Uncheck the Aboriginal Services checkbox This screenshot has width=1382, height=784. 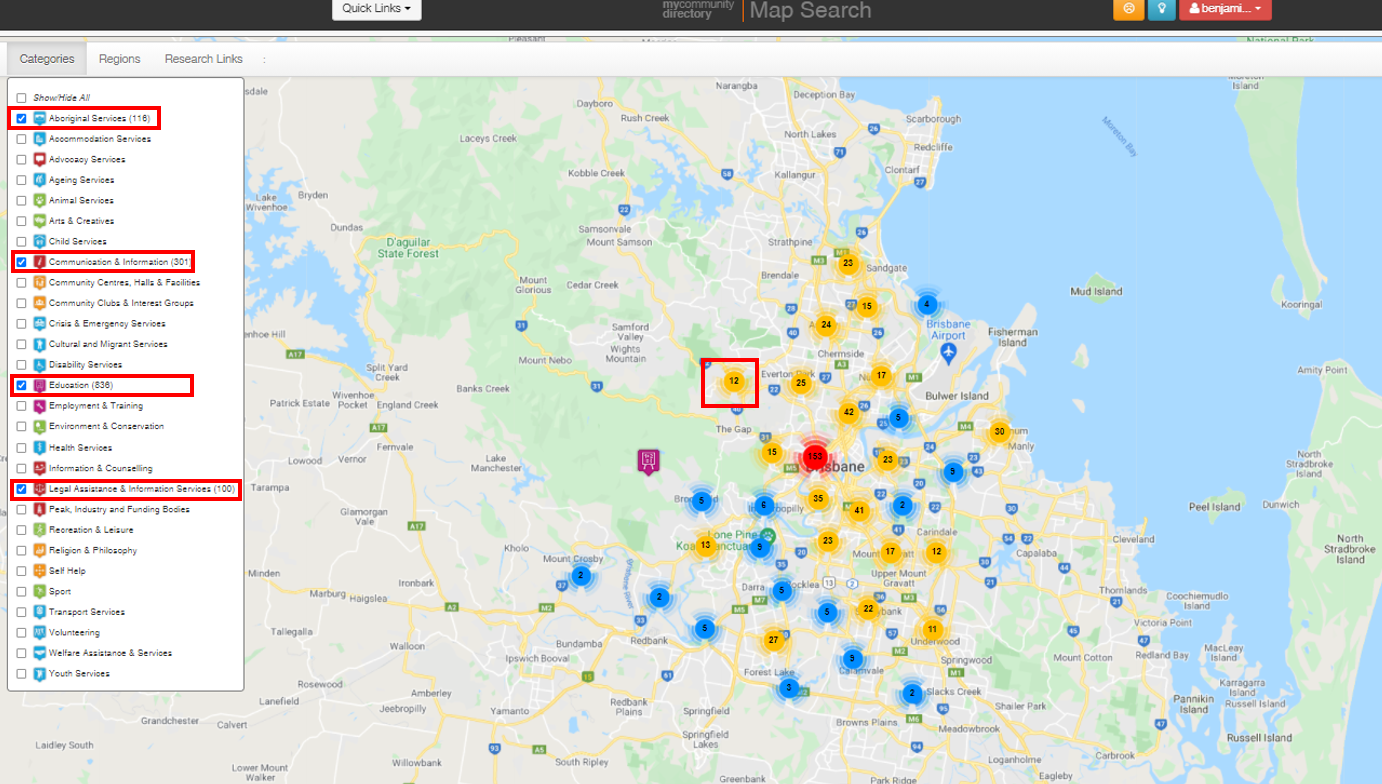tap(21, 119)
